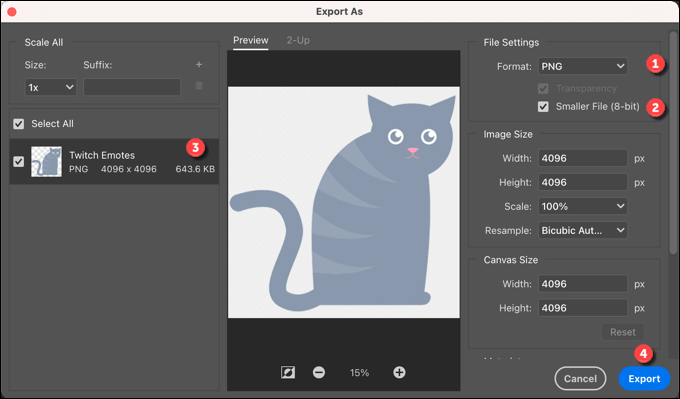The width and height of the screenshot is (680, 399).
Task: Add a new scale size with plus icon
Action: 199,65
